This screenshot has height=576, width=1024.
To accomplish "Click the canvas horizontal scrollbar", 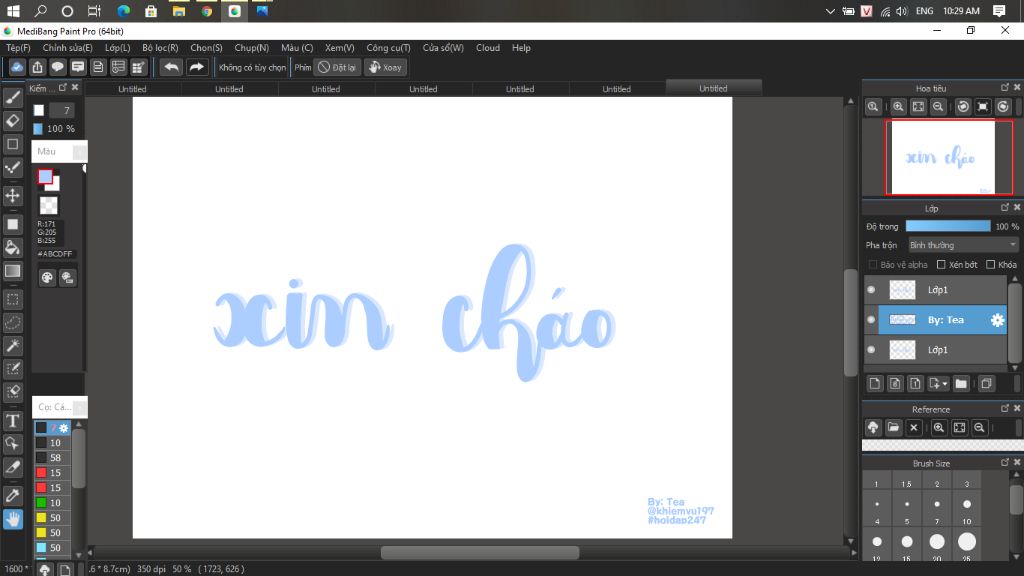I will 480,552.
